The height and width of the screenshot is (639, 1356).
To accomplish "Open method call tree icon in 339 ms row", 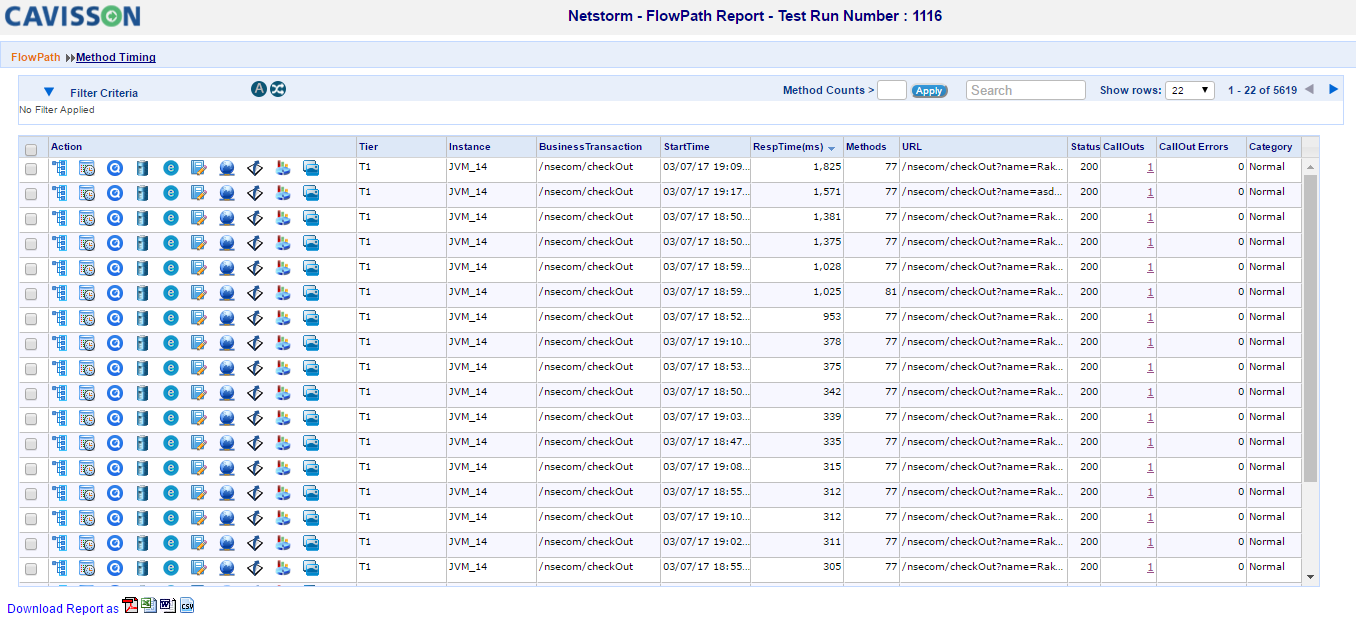I will click(x=59, y=418).
